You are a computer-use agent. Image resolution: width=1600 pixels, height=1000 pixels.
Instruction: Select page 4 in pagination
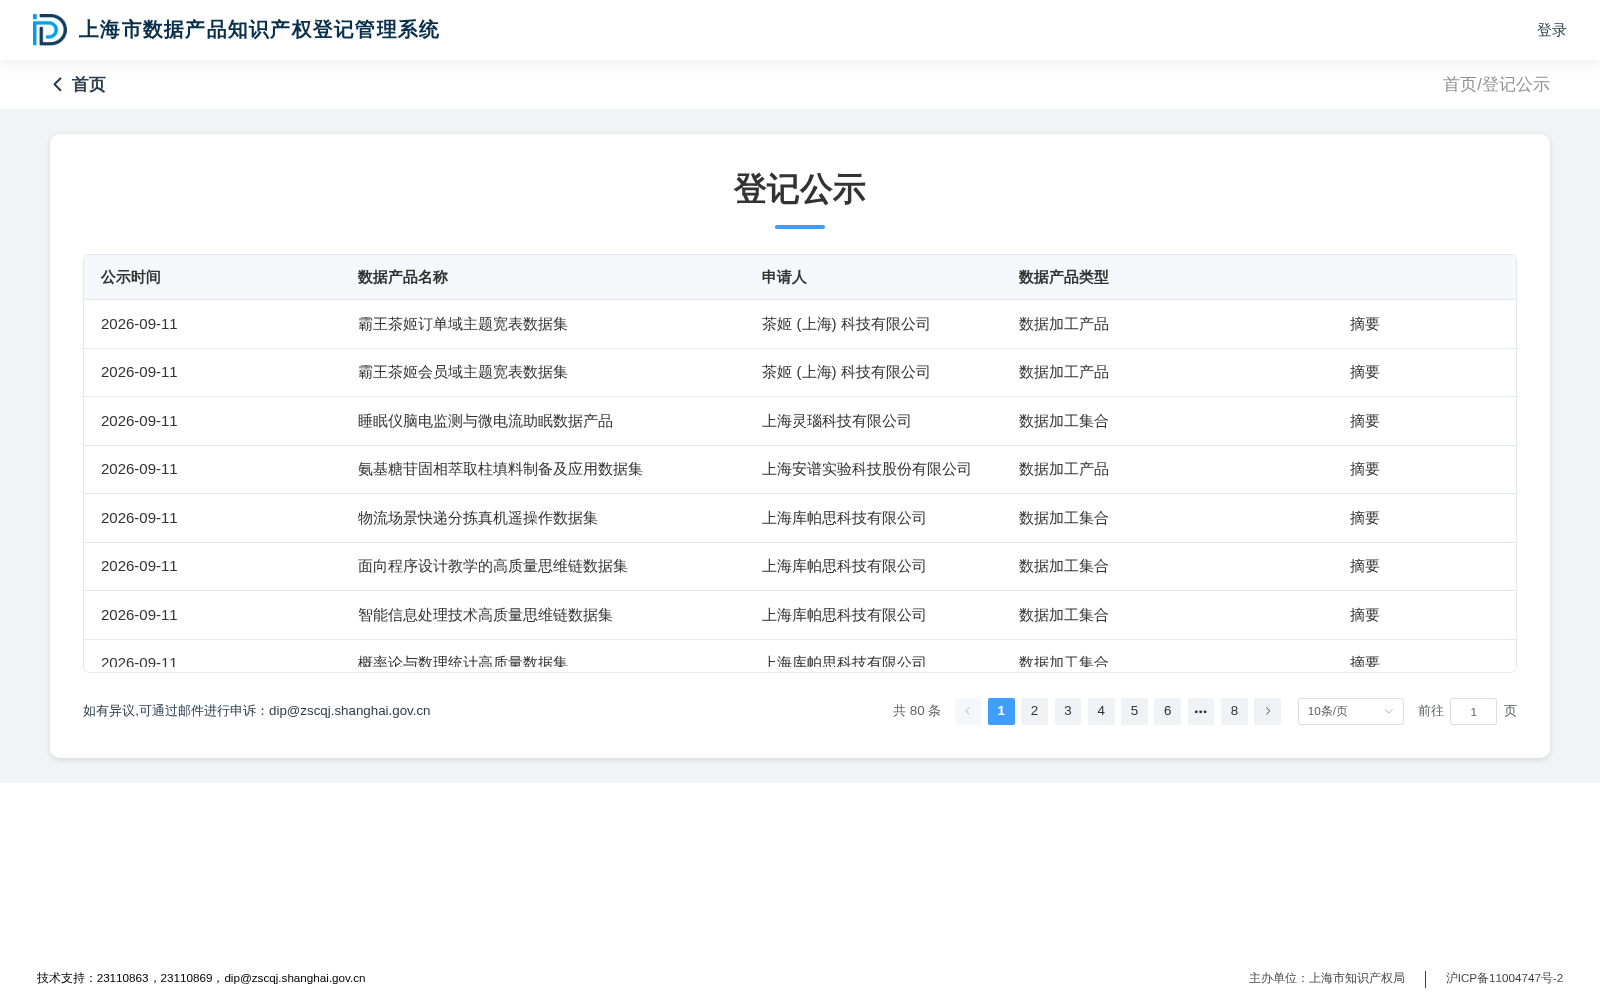[1101, 711]
